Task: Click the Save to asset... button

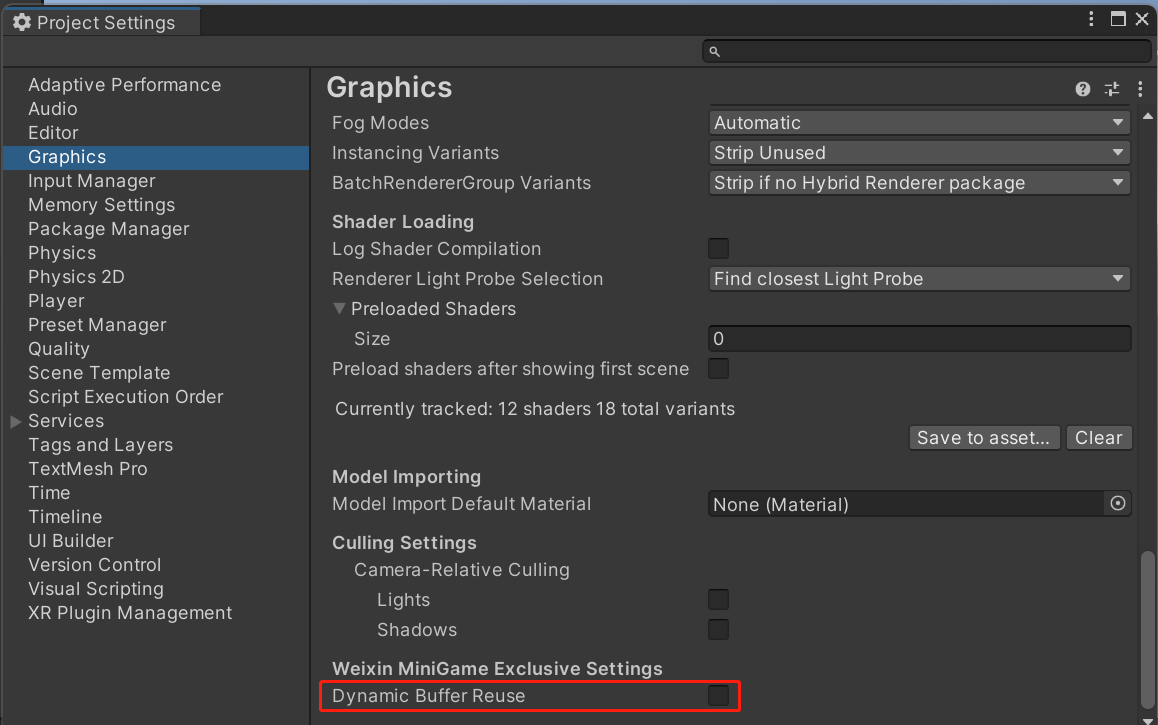Action: pos(985,438)
